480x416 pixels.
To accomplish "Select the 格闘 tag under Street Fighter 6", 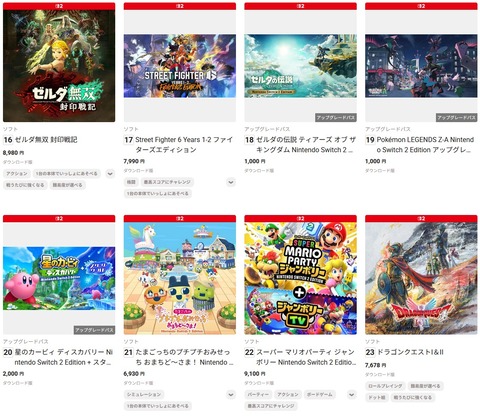I will coord(131,182).
